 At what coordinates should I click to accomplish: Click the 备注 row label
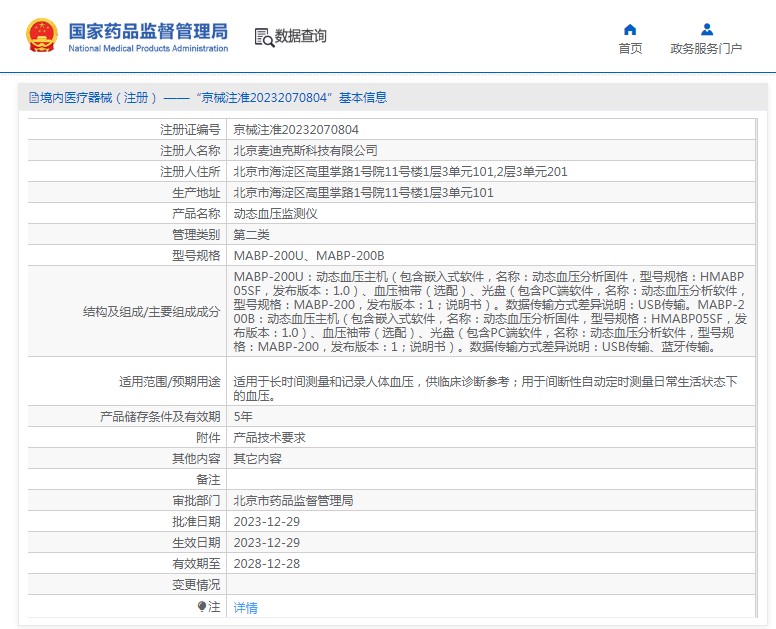(x=208, y=480)
